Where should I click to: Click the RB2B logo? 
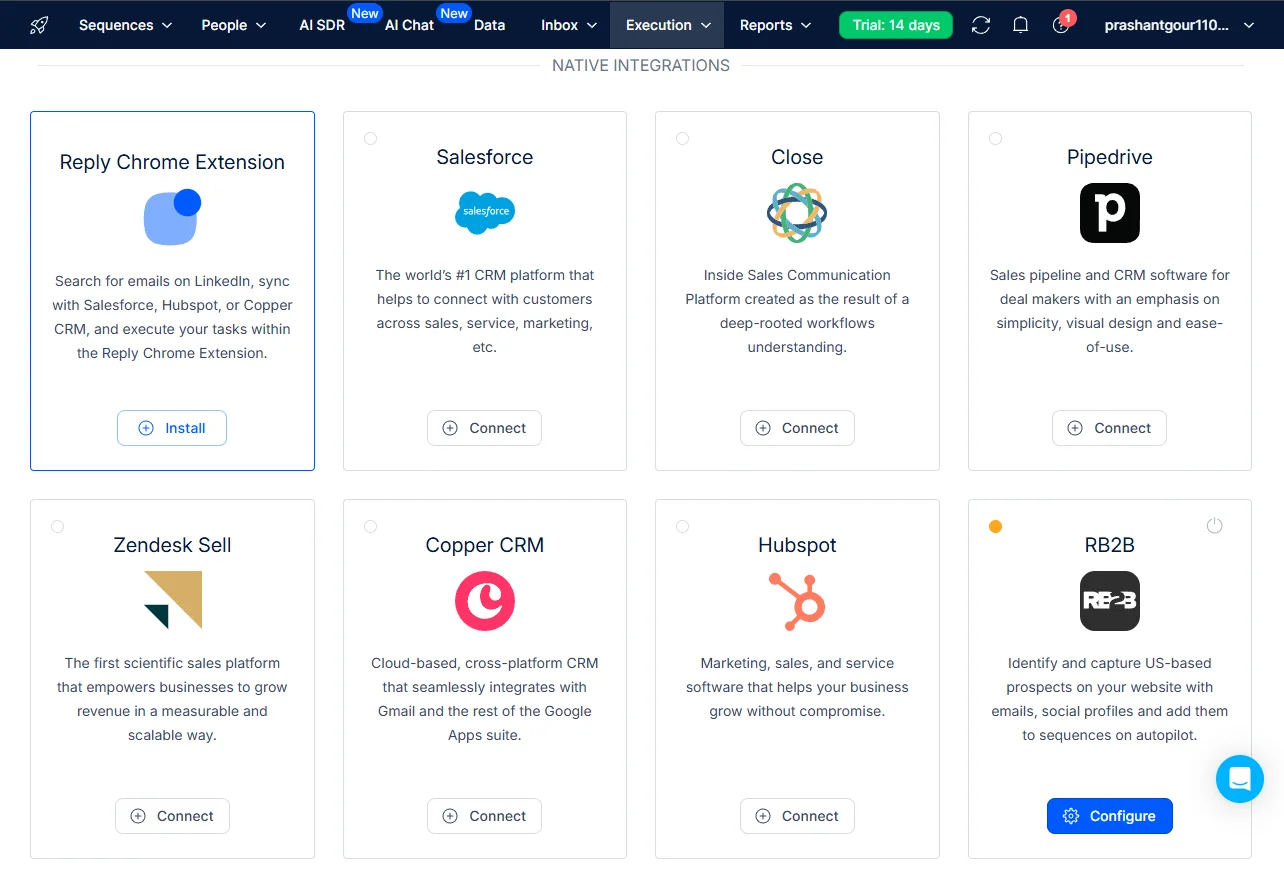(1110, 600)
